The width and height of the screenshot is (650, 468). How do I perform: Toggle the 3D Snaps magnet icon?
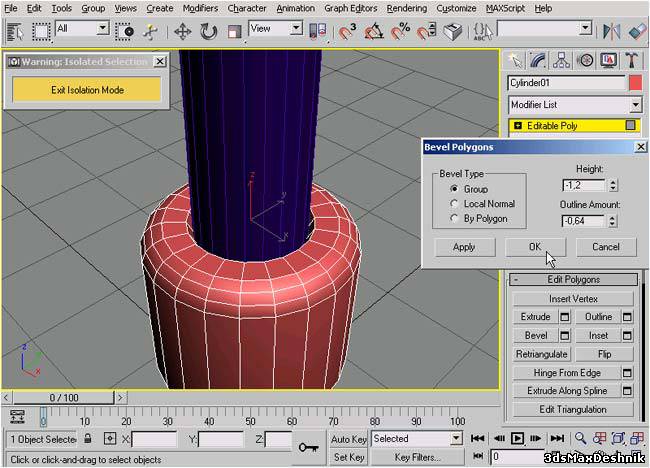[347, 32]
